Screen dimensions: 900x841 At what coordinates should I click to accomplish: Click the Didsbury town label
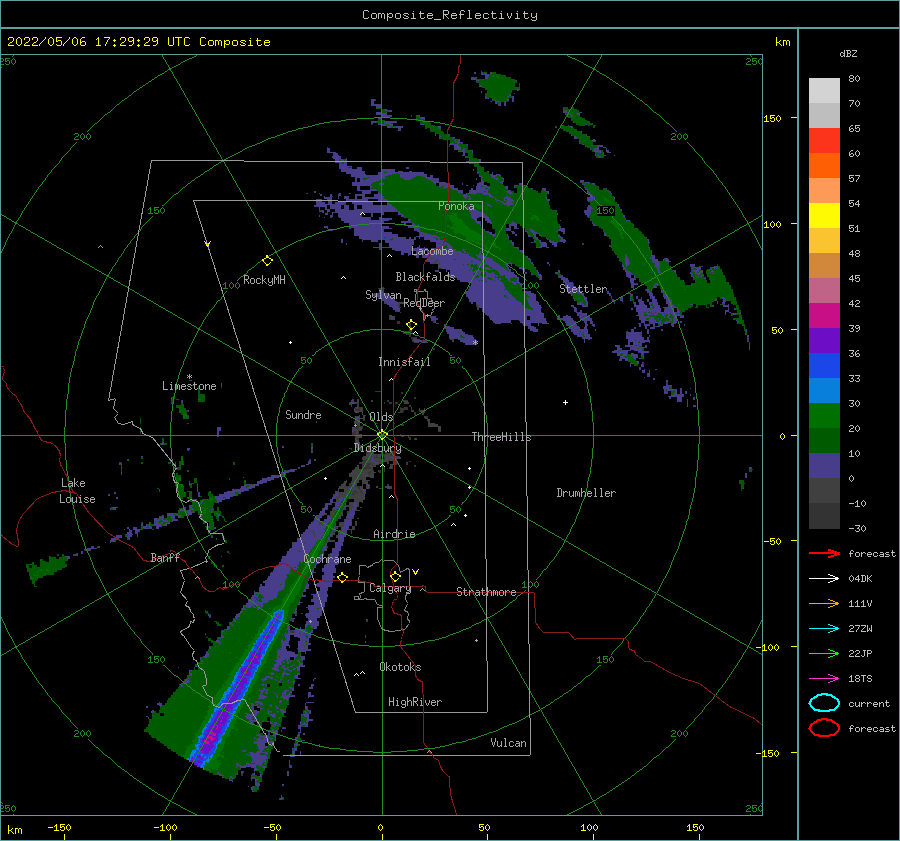click(377, 448)
